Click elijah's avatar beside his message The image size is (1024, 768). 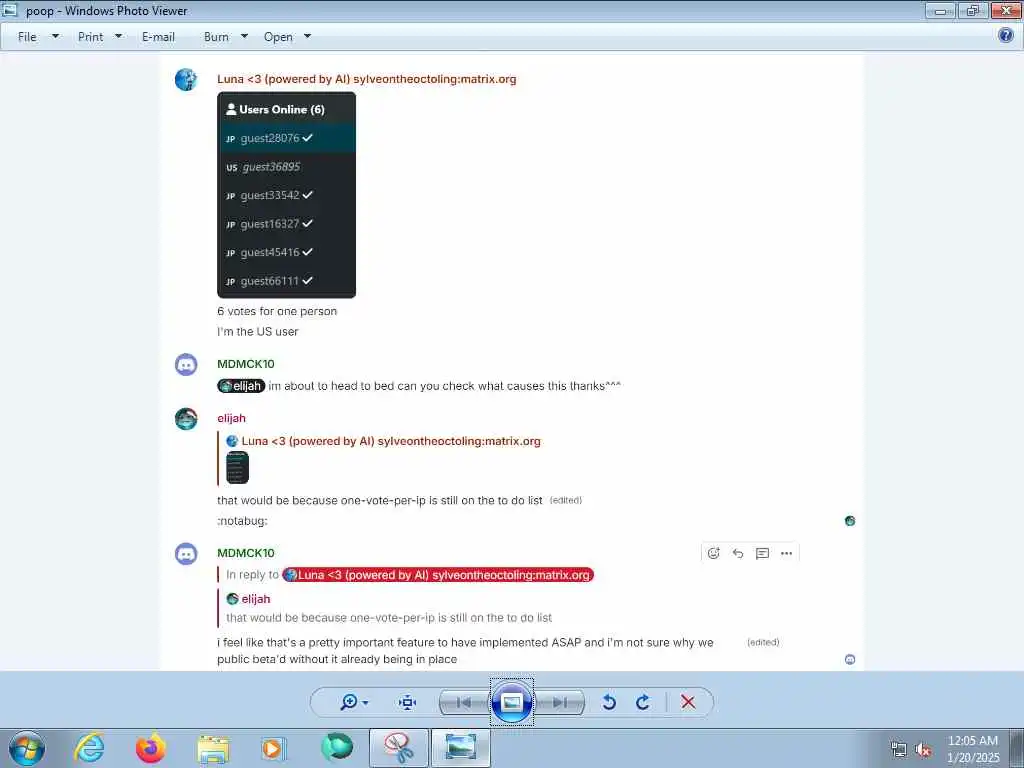click(186, 419)
